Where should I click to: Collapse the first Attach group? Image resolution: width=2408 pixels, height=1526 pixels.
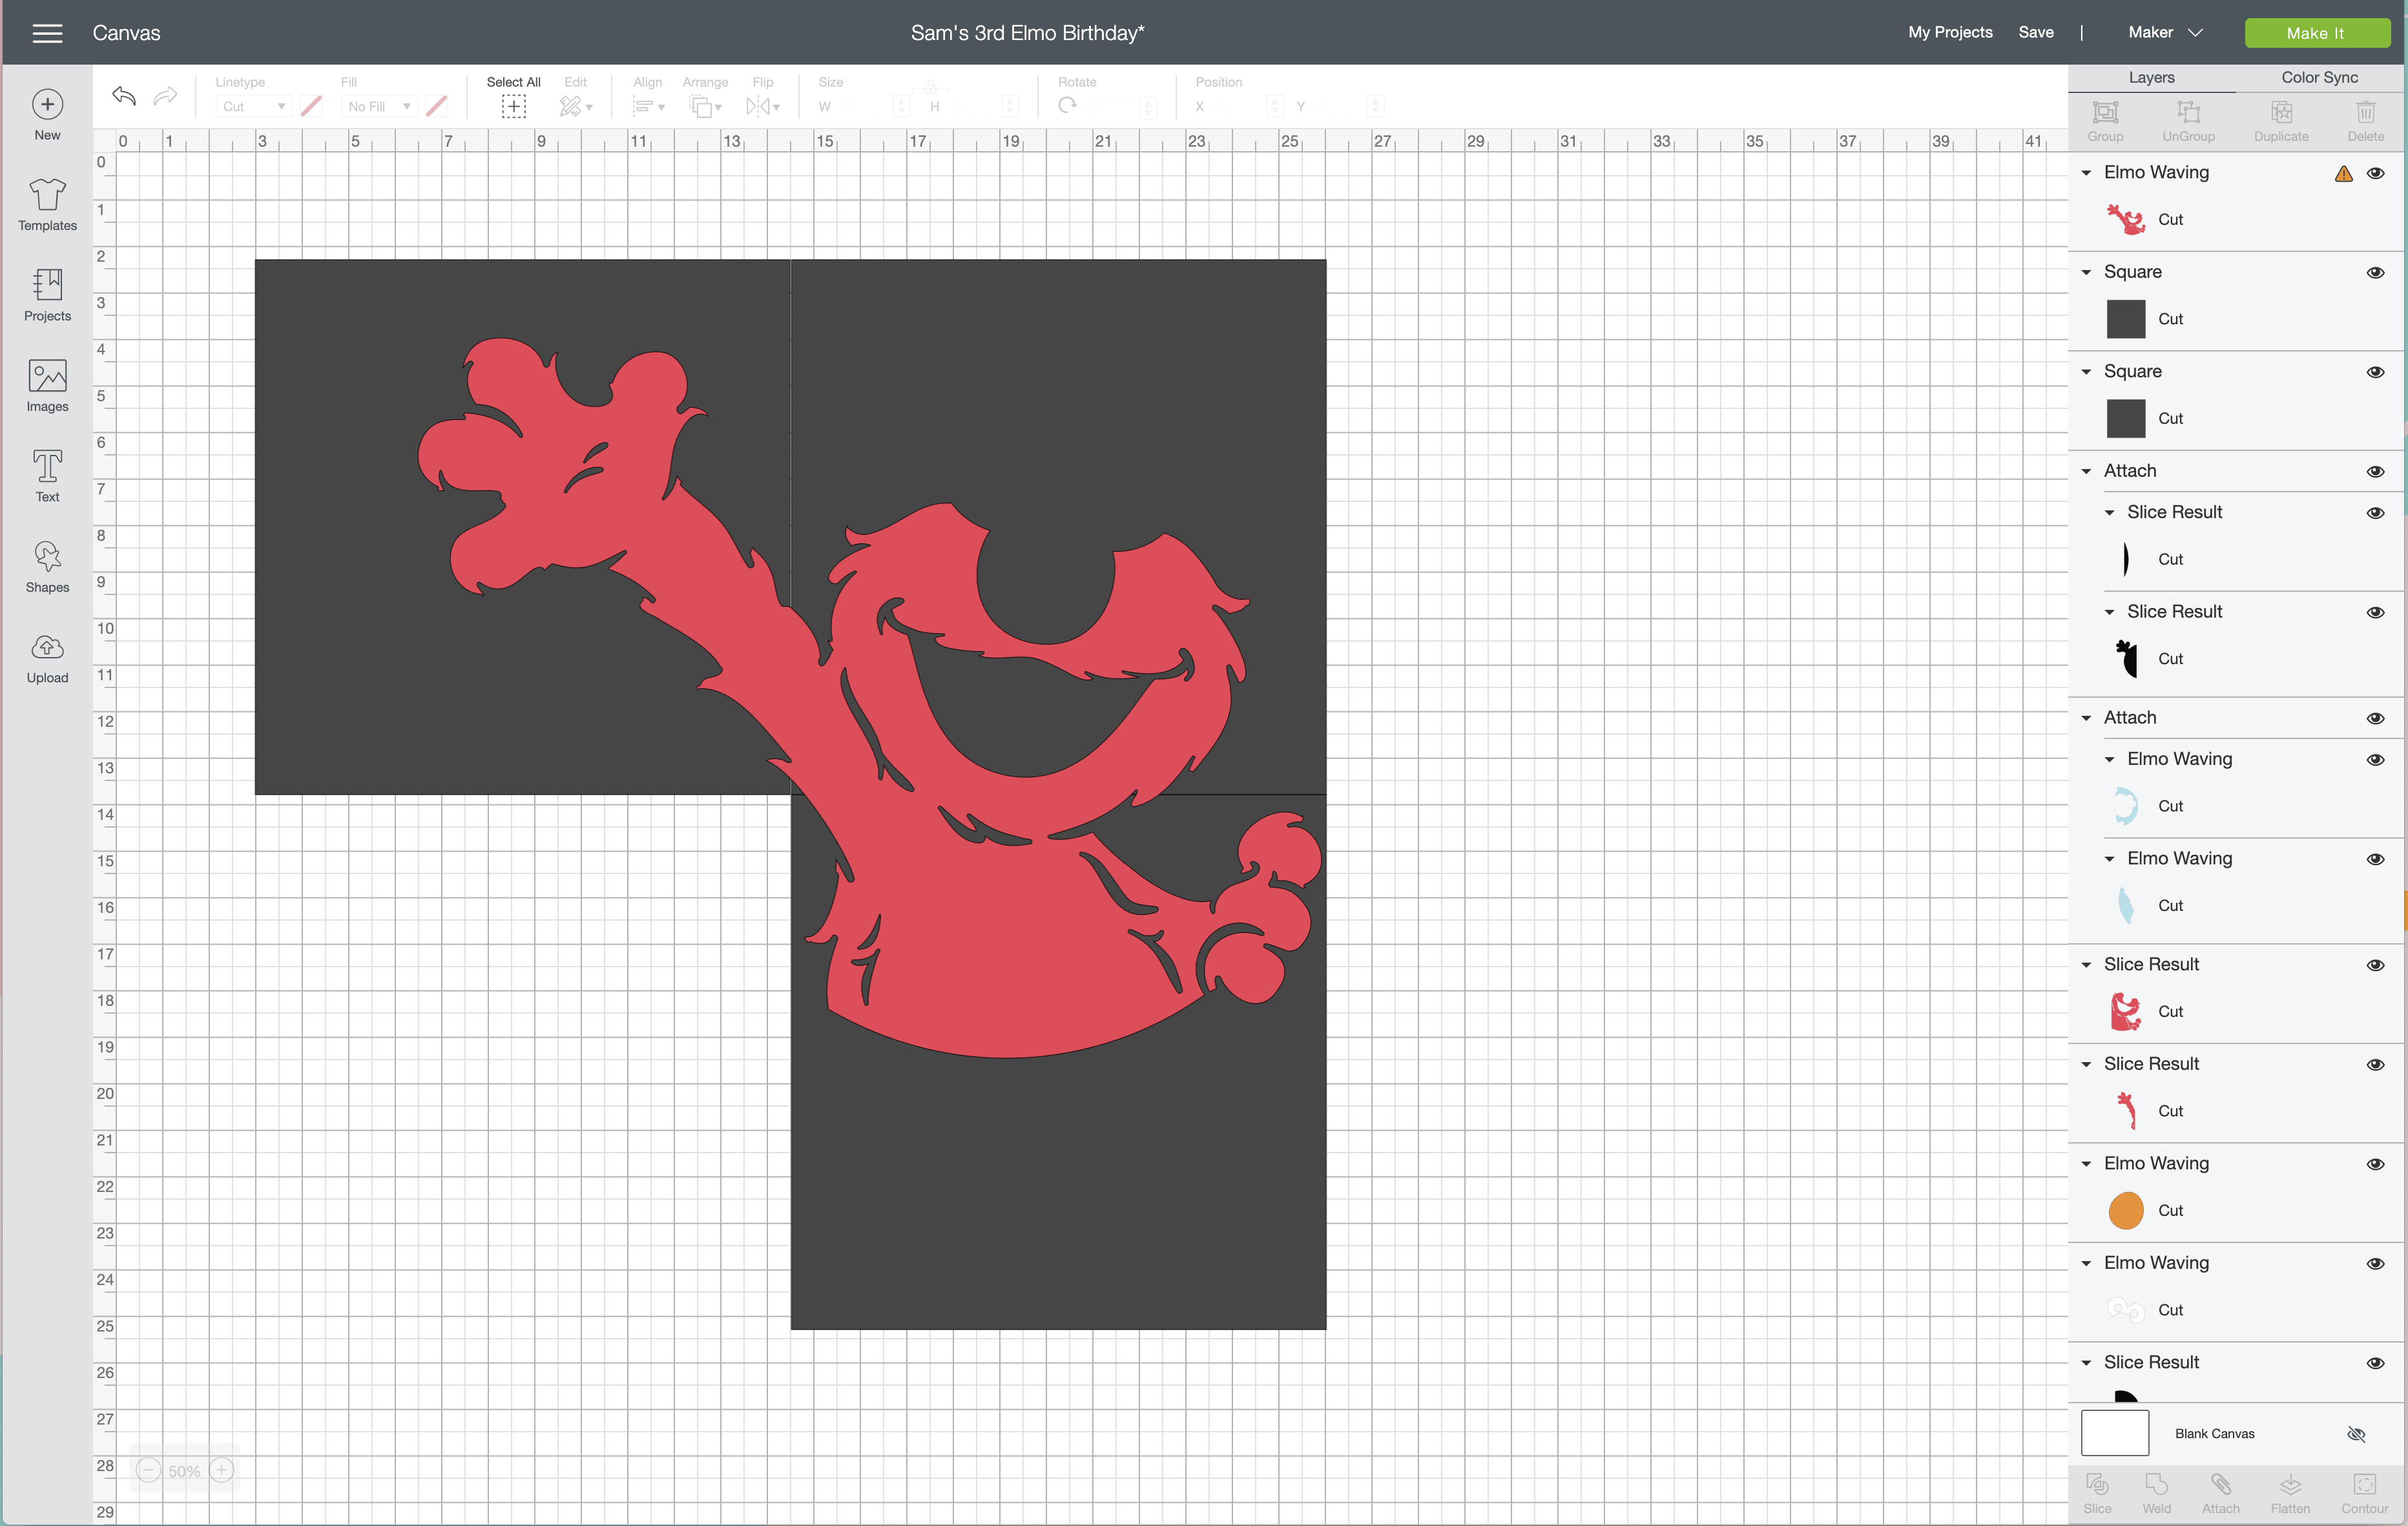coord(2086,471)
